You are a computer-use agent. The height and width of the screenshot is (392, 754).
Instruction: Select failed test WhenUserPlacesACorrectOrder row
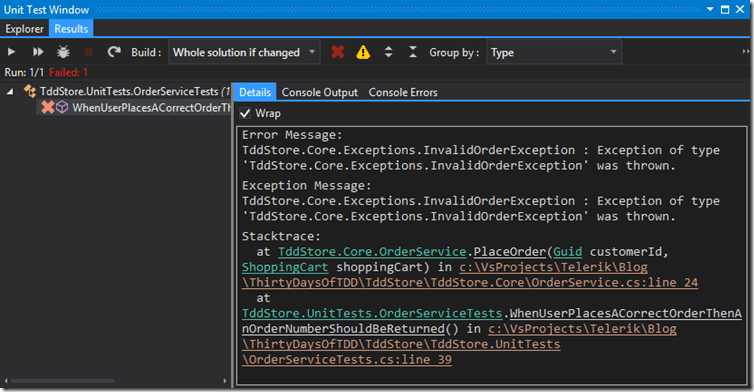coord(134,107)
